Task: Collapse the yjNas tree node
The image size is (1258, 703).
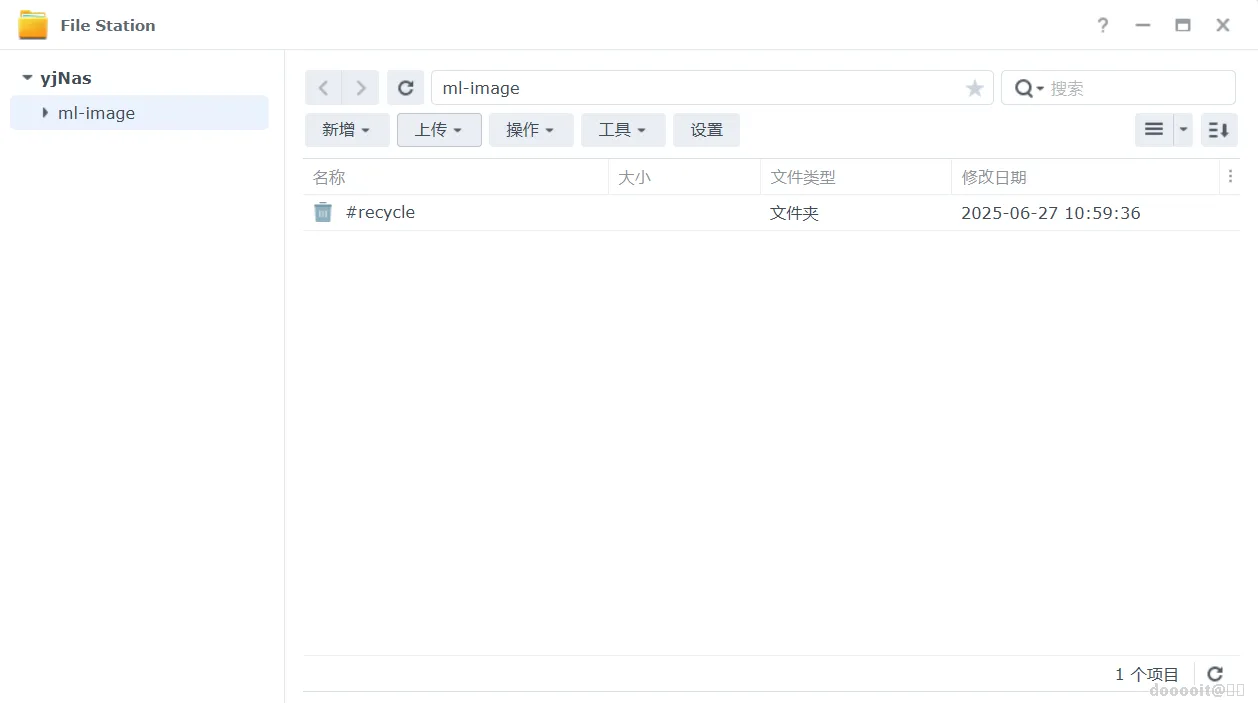Action: (26, 77)
